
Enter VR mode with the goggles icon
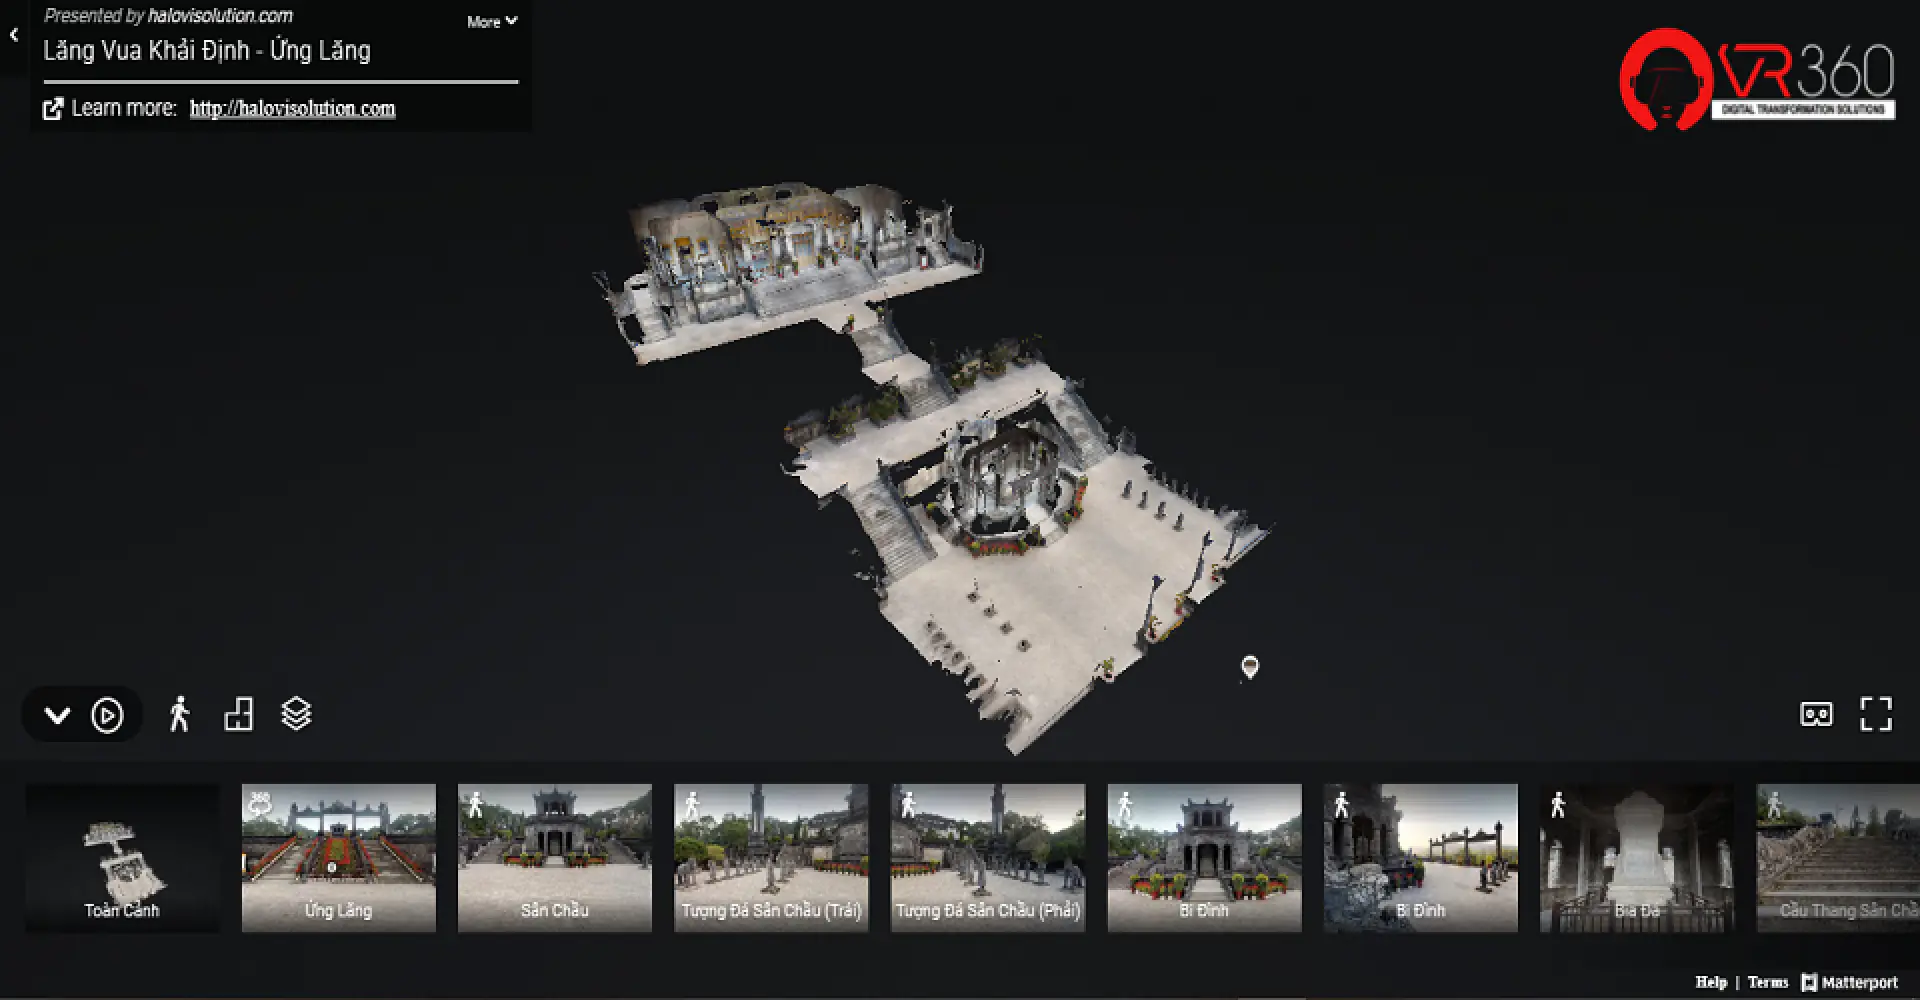click(x=1819, y=714)
